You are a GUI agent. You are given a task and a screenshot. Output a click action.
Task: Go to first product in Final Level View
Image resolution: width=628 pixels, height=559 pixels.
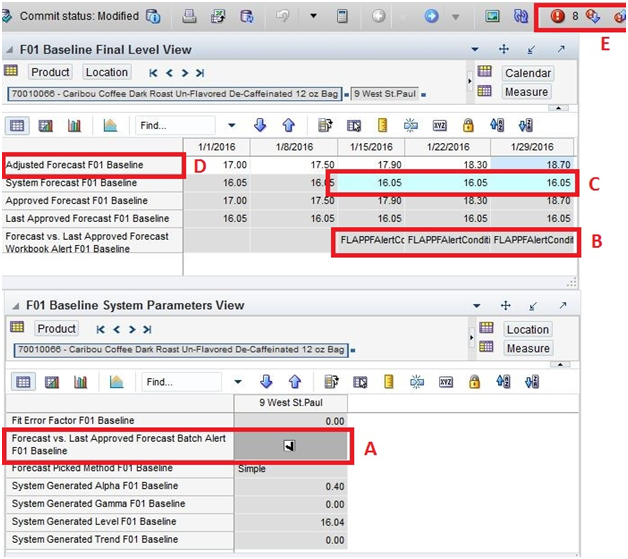(153, 73)
